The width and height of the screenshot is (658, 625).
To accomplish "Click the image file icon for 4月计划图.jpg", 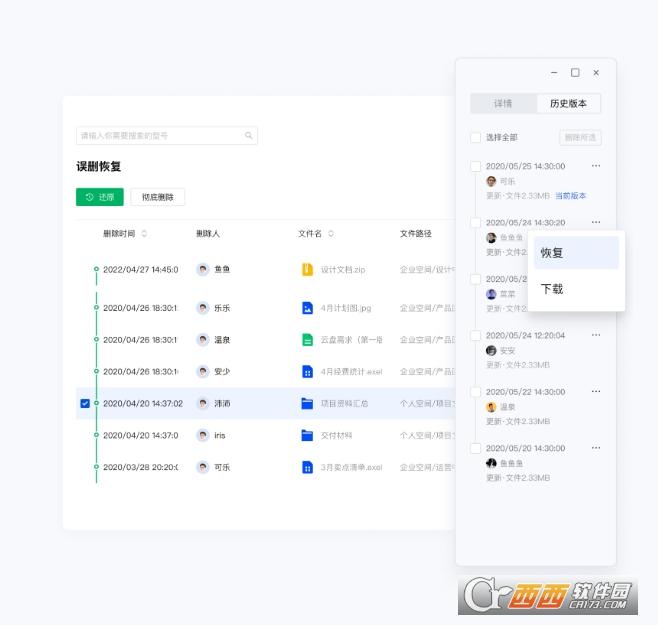I will pyautogui.click(x=307, y=308).
